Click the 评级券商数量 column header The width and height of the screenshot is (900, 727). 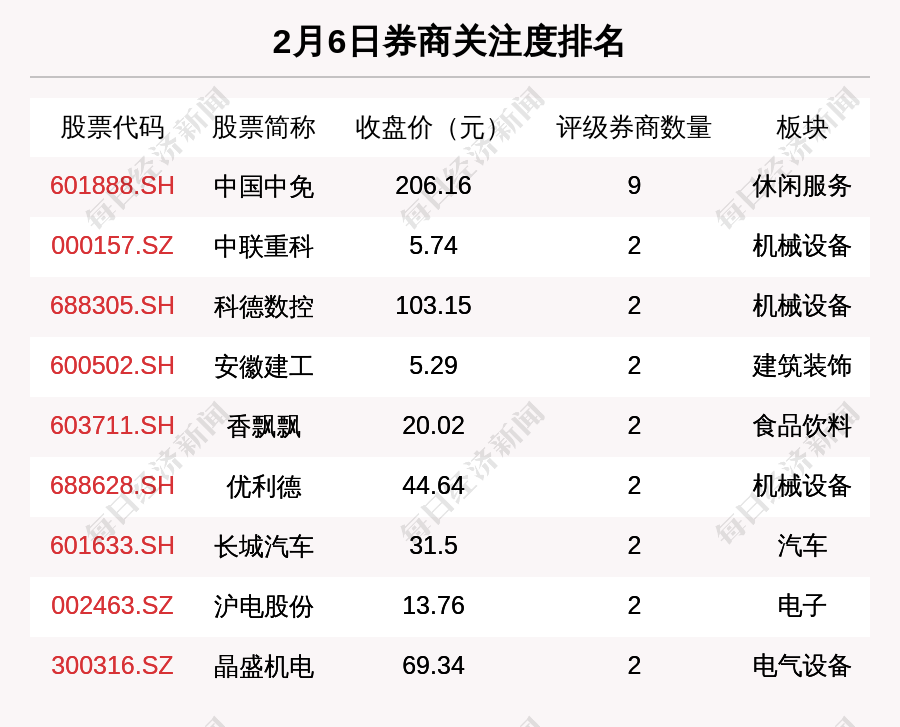634,127
